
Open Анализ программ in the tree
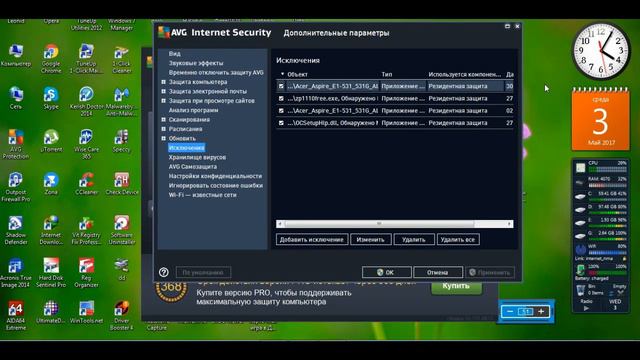[x=193, y=110]
